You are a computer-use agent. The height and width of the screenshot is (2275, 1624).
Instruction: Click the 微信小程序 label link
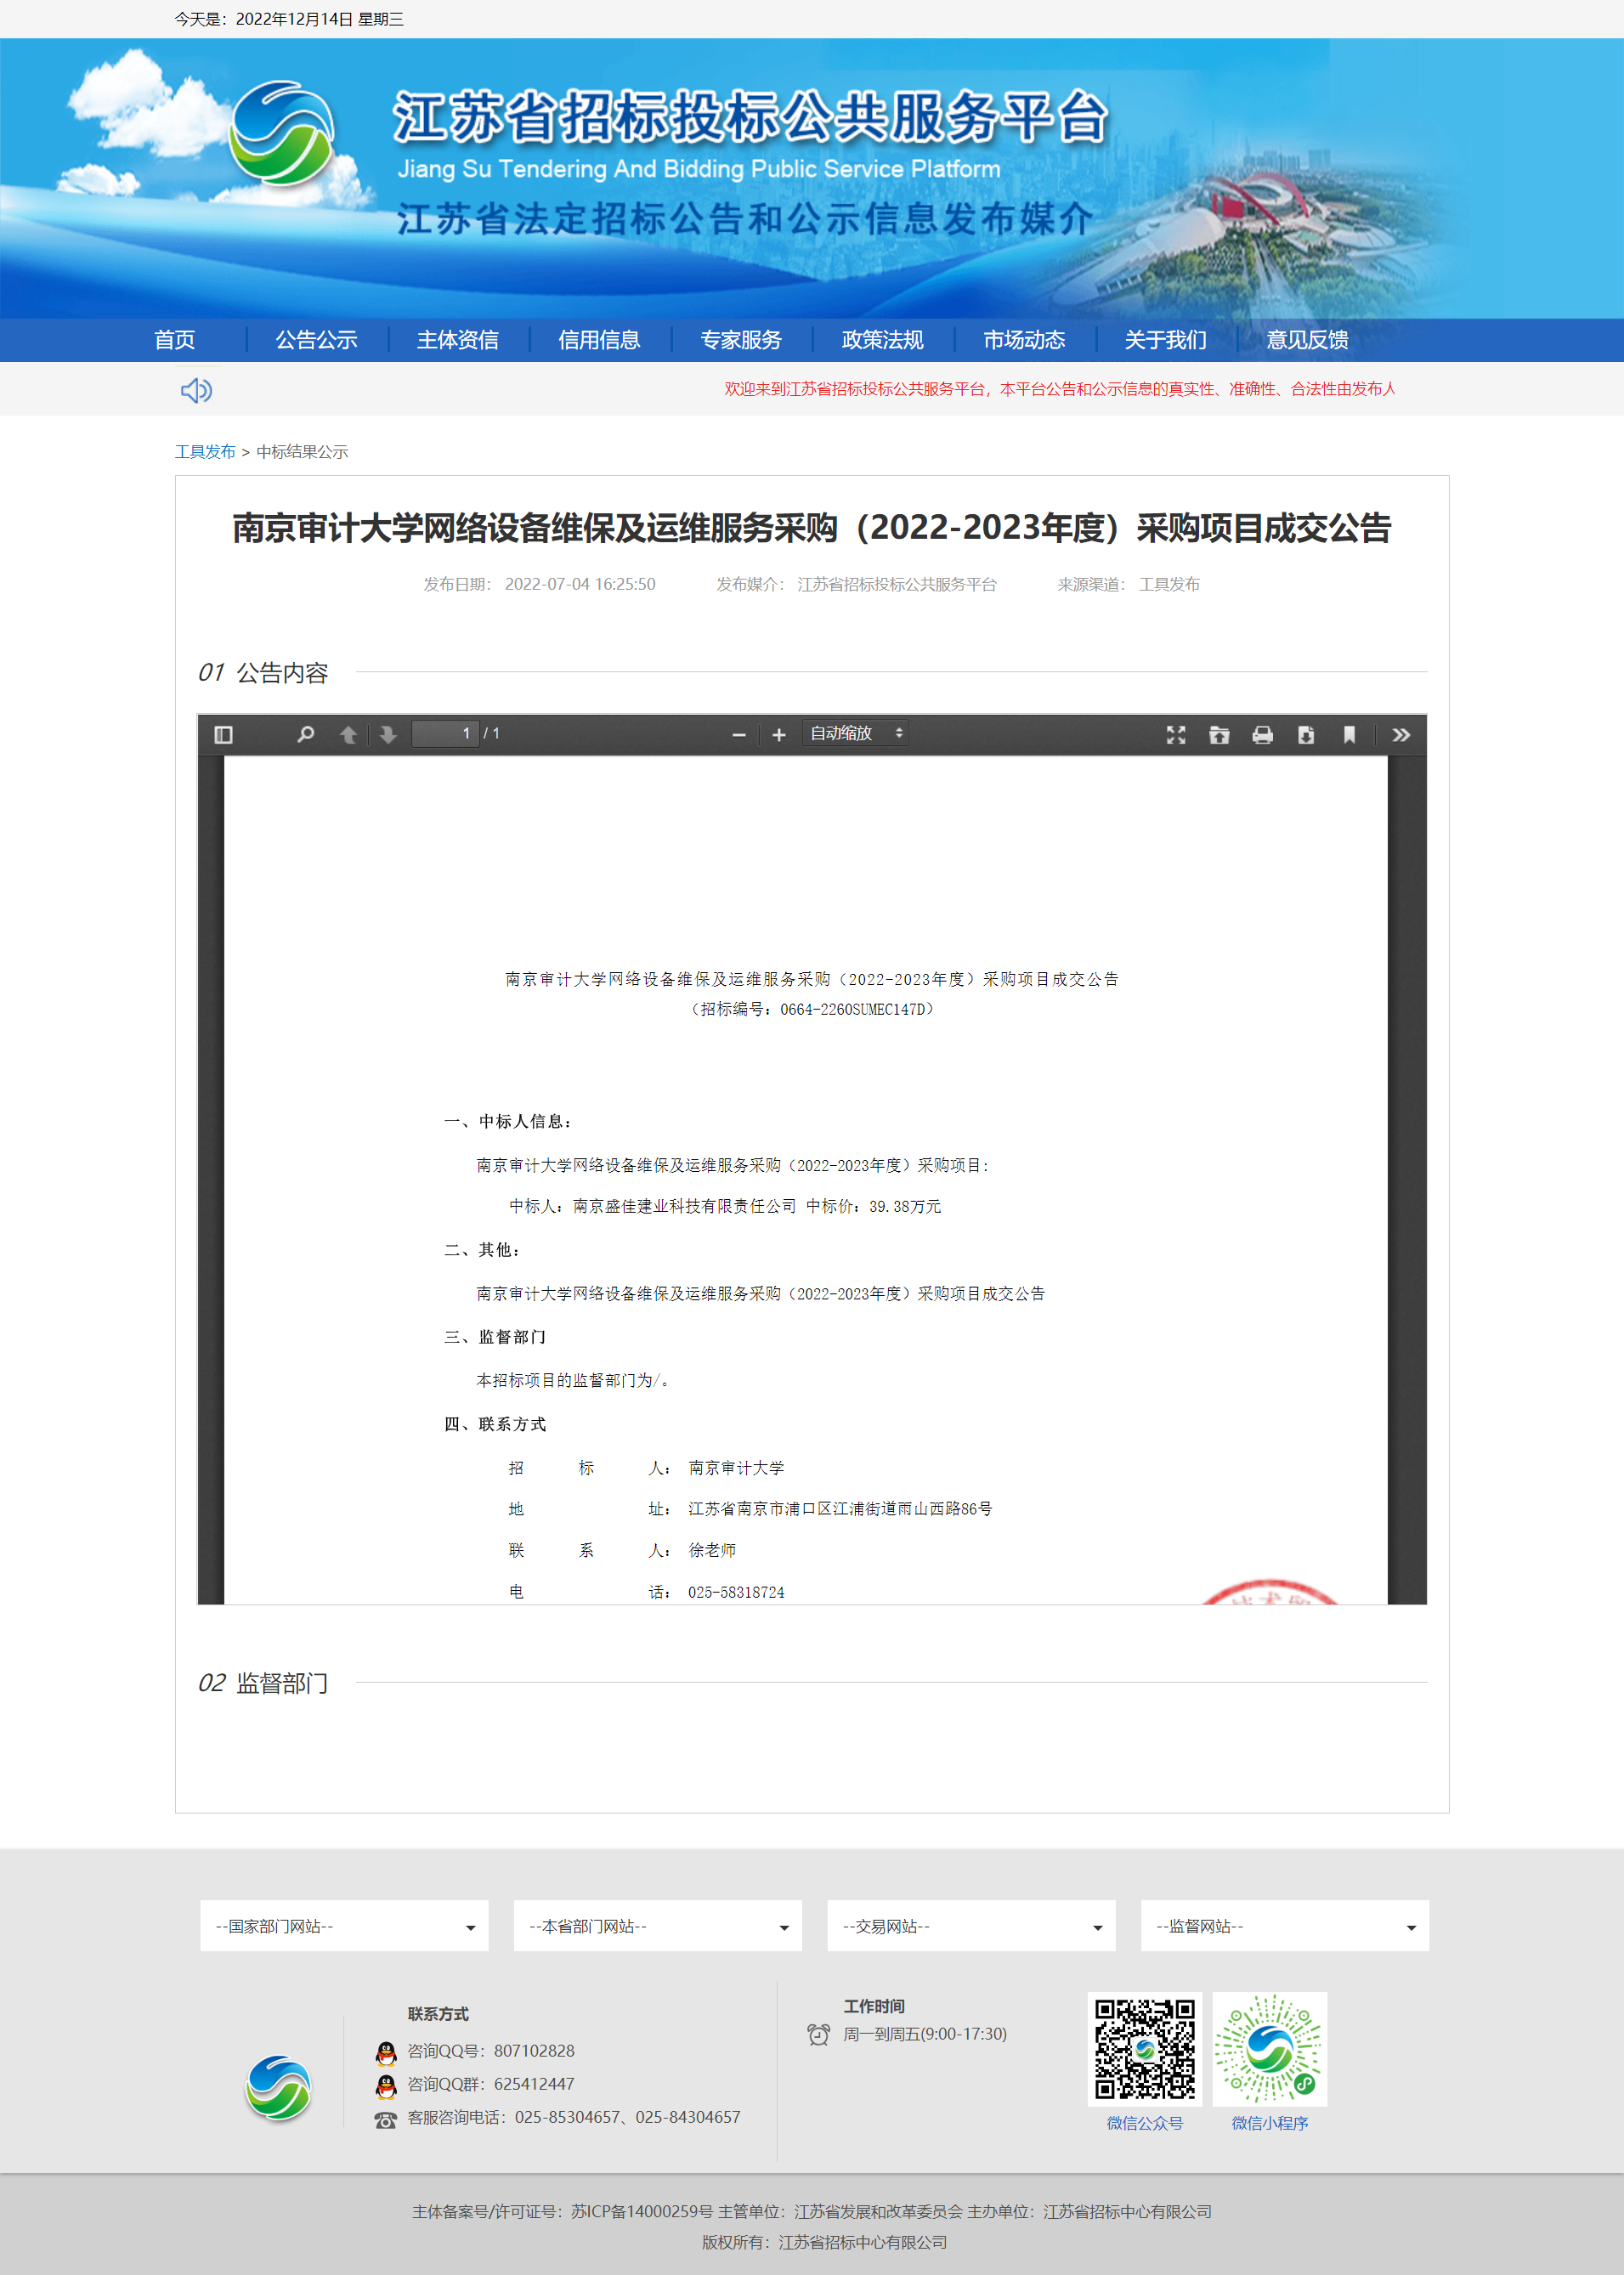click(x=1270, y=2123)
